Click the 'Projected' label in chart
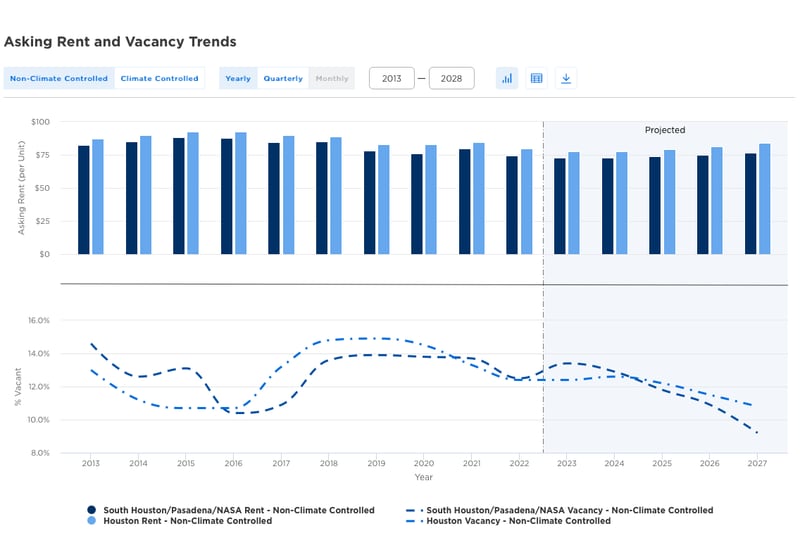800x552 pixels. tap(665, 130)
